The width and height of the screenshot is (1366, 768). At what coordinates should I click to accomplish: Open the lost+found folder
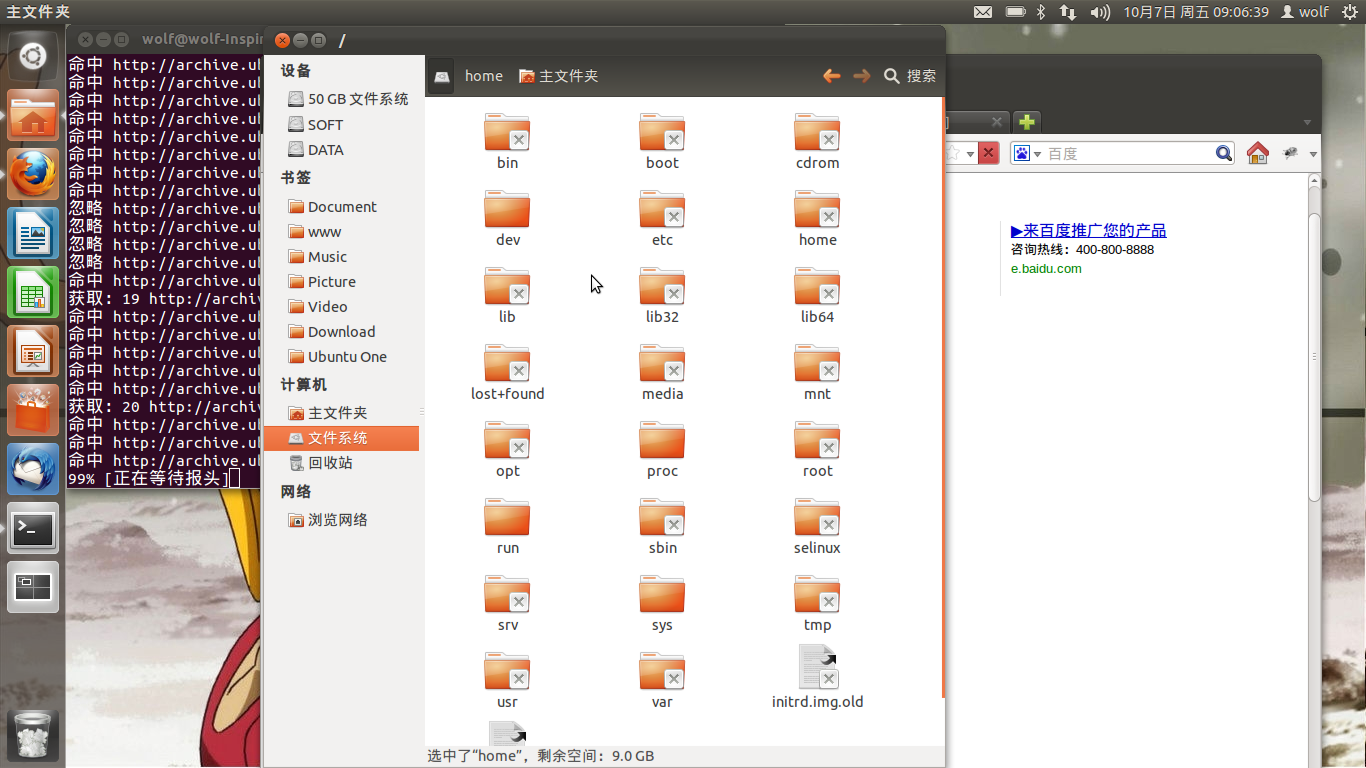point(507,363)
